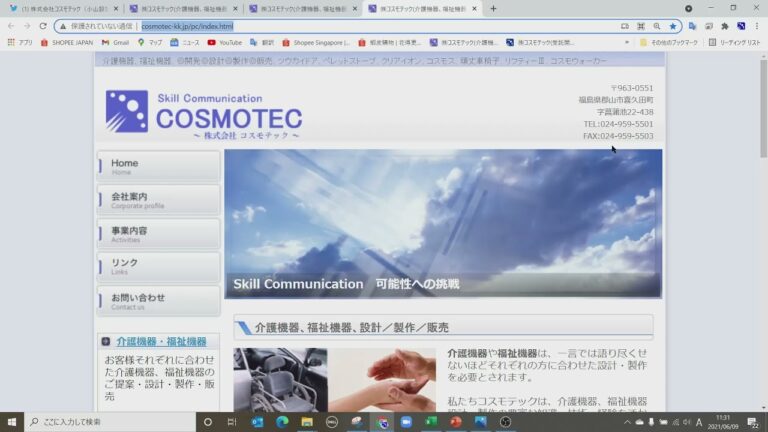Open the News bookmark (ニュース)
The width and height of the screenshot is (768, 432).
tap(185, 43)
